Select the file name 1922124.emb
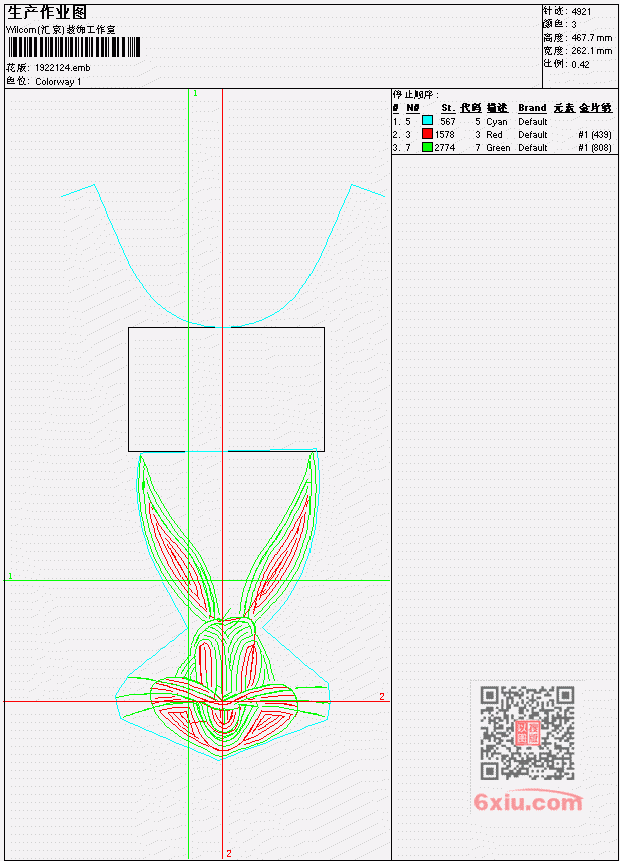This screenshot has width=620, height=861. [63, 68]
